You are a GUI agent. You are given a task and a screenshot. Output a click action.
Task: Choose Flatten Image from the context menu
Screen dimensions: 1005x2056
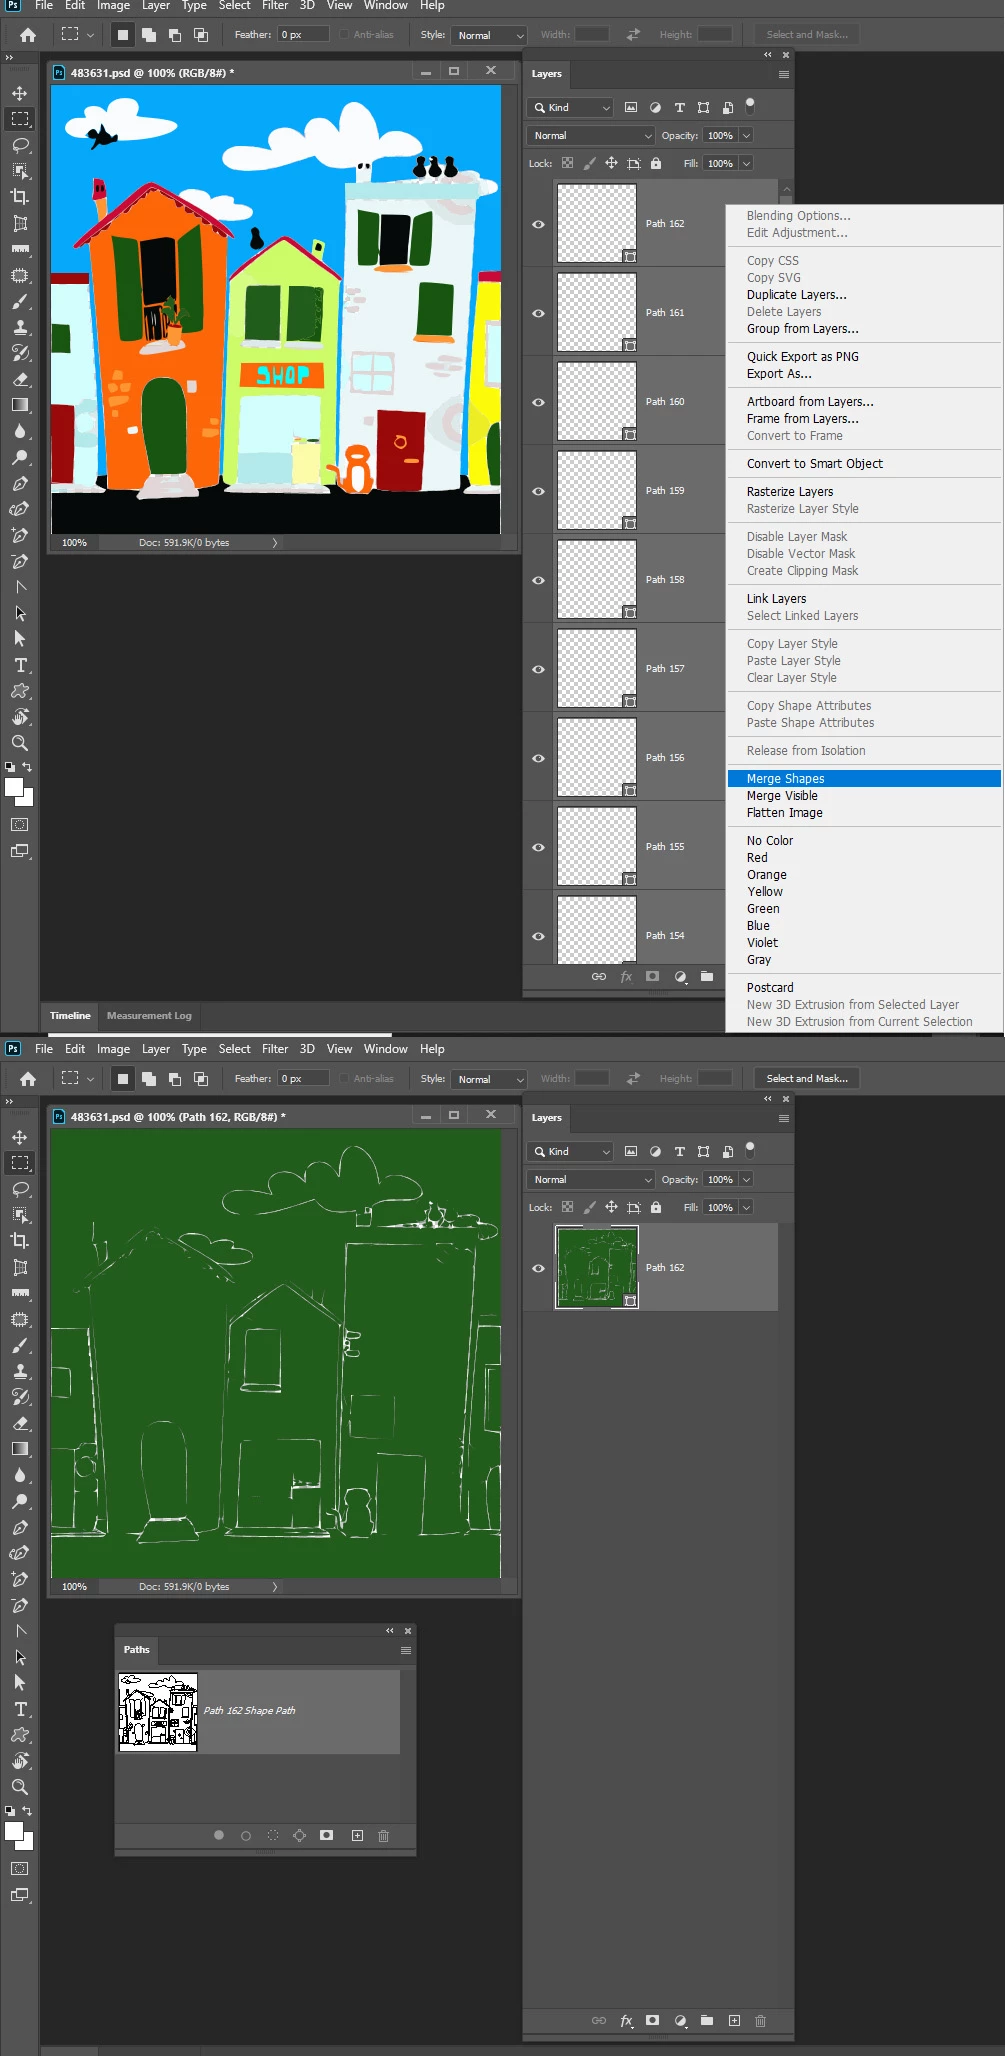click(785, 812)
